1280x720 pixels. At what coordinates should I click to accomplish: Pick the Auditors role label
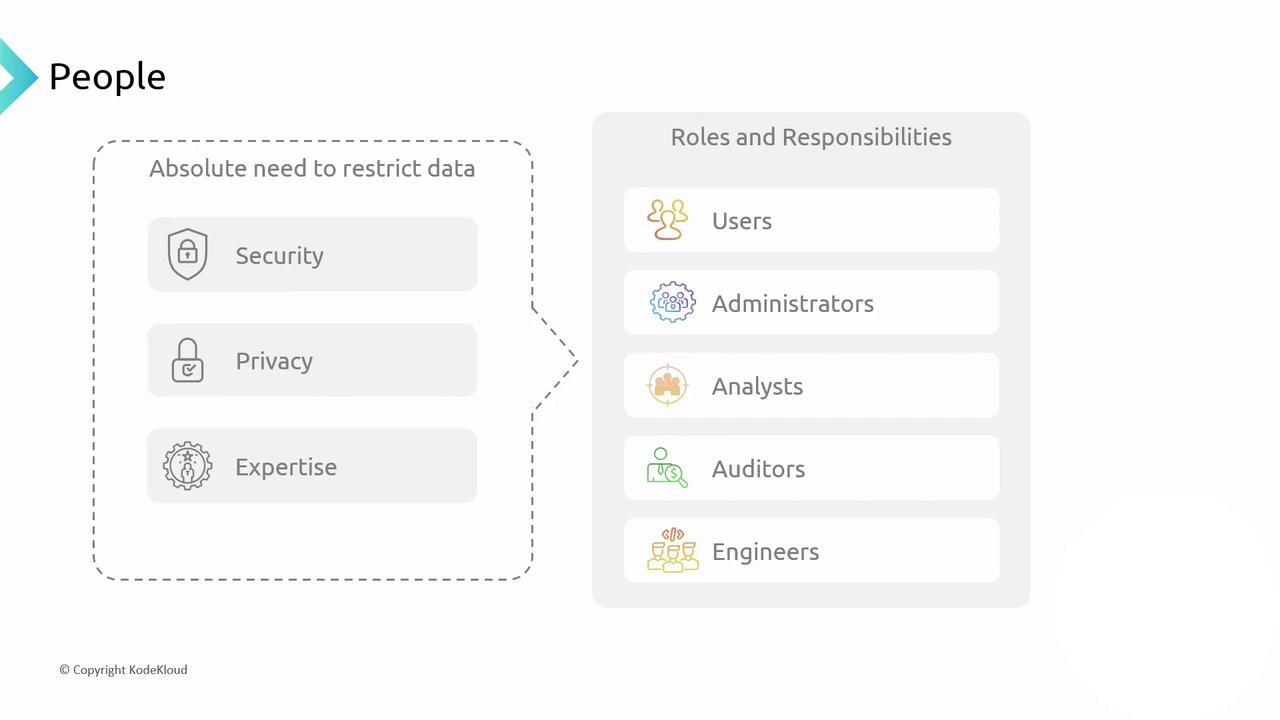tap(758, 469)
